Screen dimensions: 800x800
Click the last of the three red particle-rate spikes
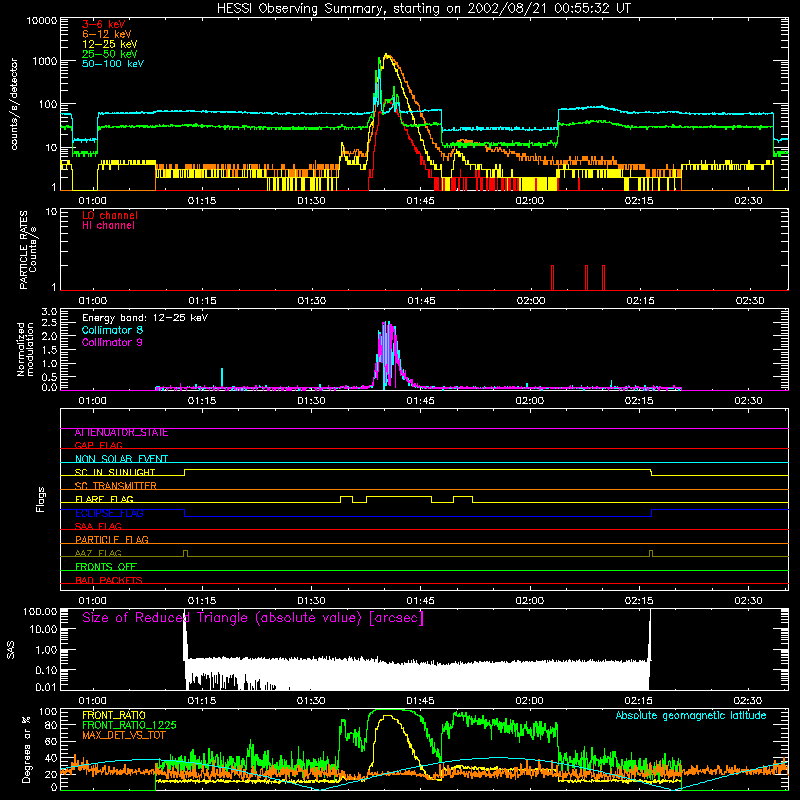[604, 278]
